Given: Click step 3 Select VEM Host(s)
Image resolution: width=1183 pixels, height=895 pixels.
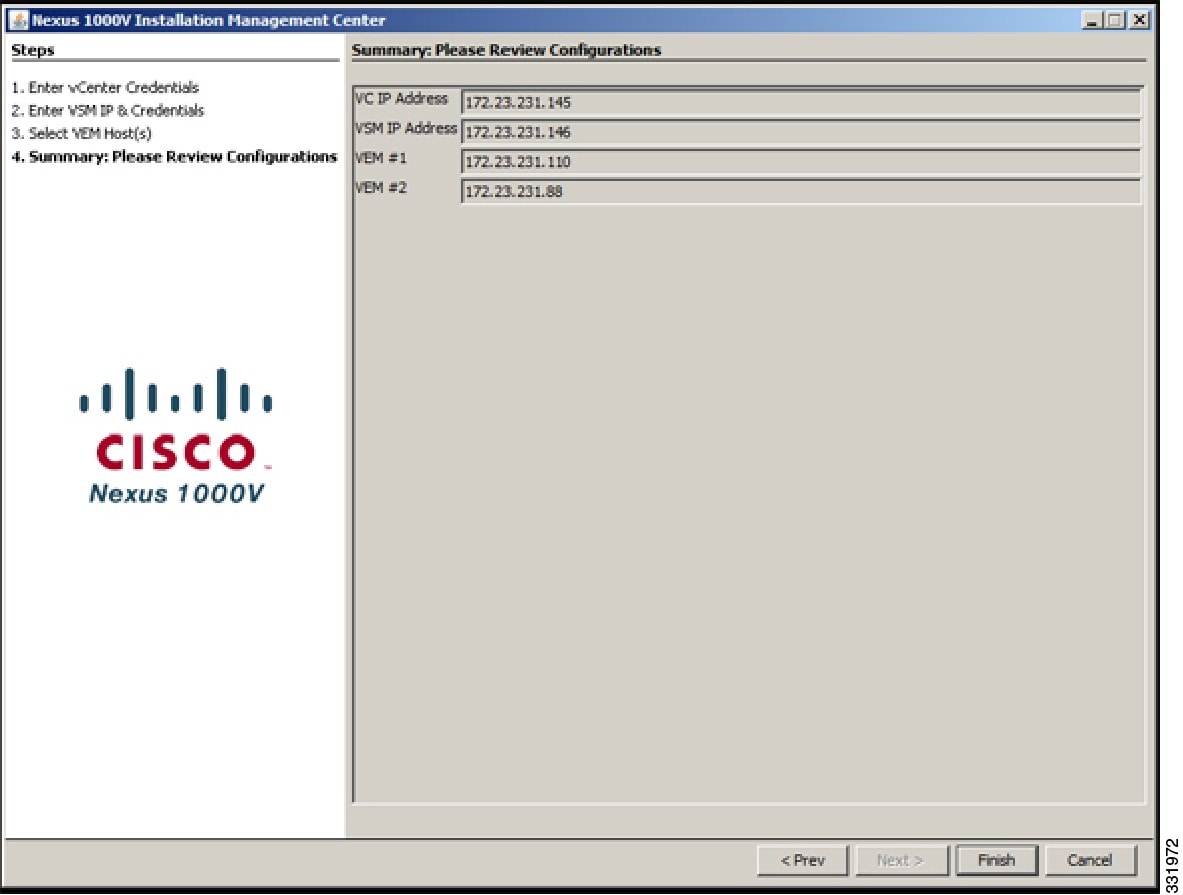Looking at the screenshot, I should pyautogui.click(x=81, y=134).
